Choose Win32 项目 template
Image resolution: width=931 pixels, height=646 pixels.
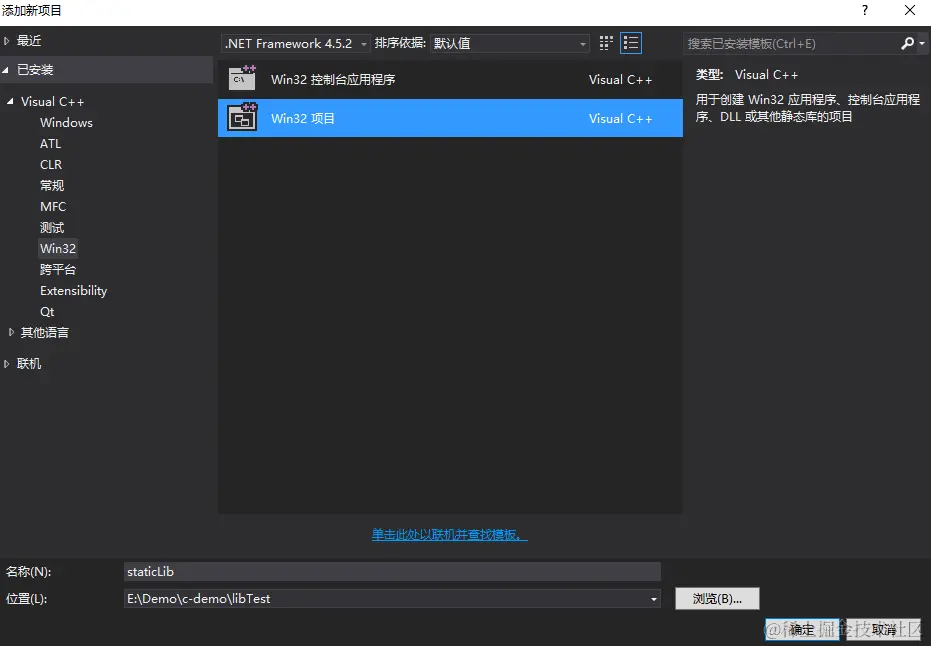450,118
